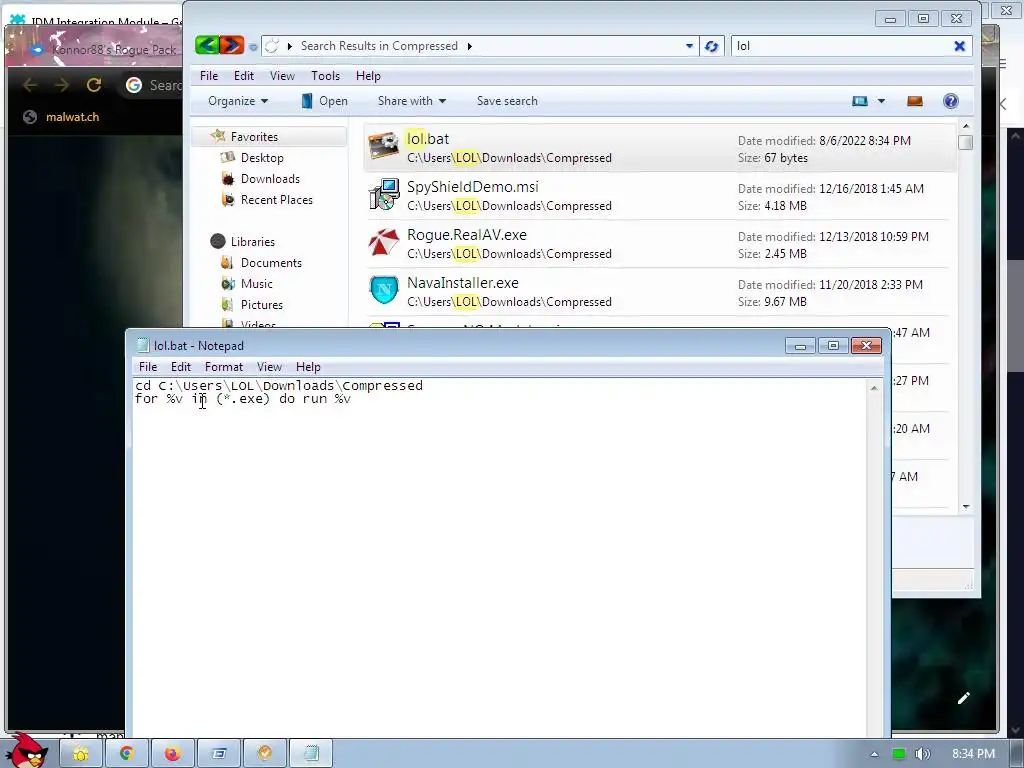
Task: Click Chrome's back arrow
Action: (x=30, y=85)
